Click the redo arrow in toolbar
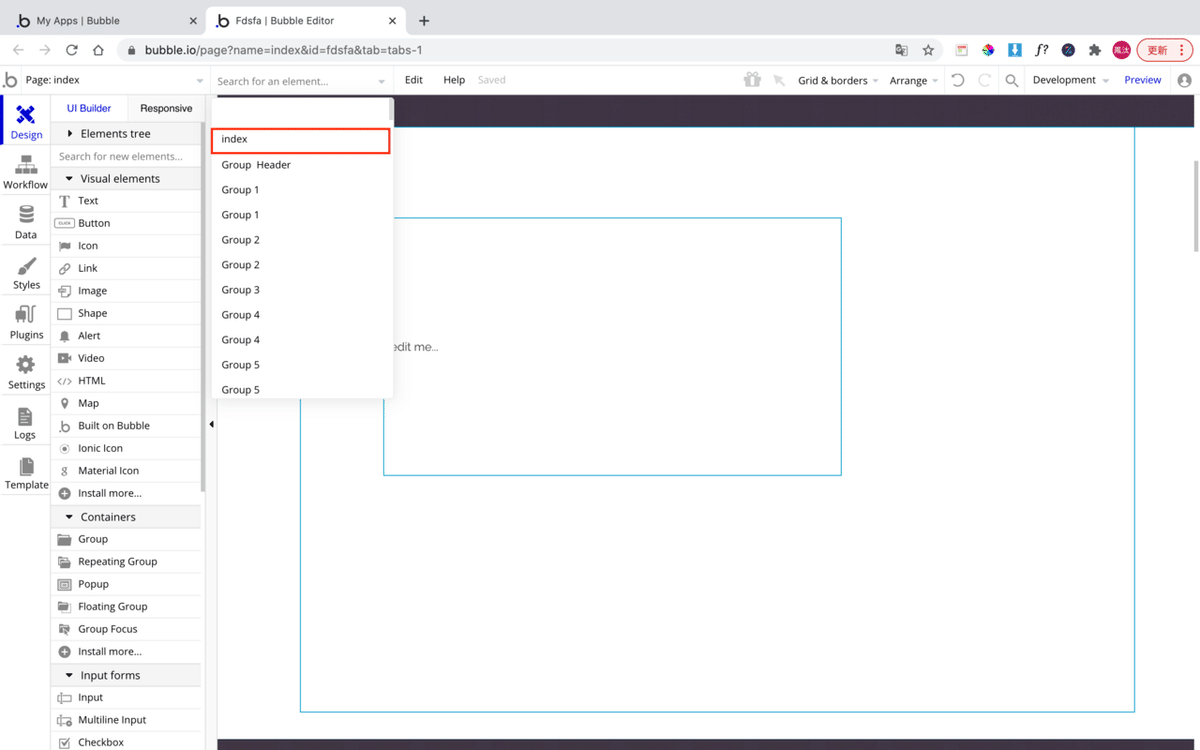This screenshot has height=750, width=1200. (x=985, y=80)
